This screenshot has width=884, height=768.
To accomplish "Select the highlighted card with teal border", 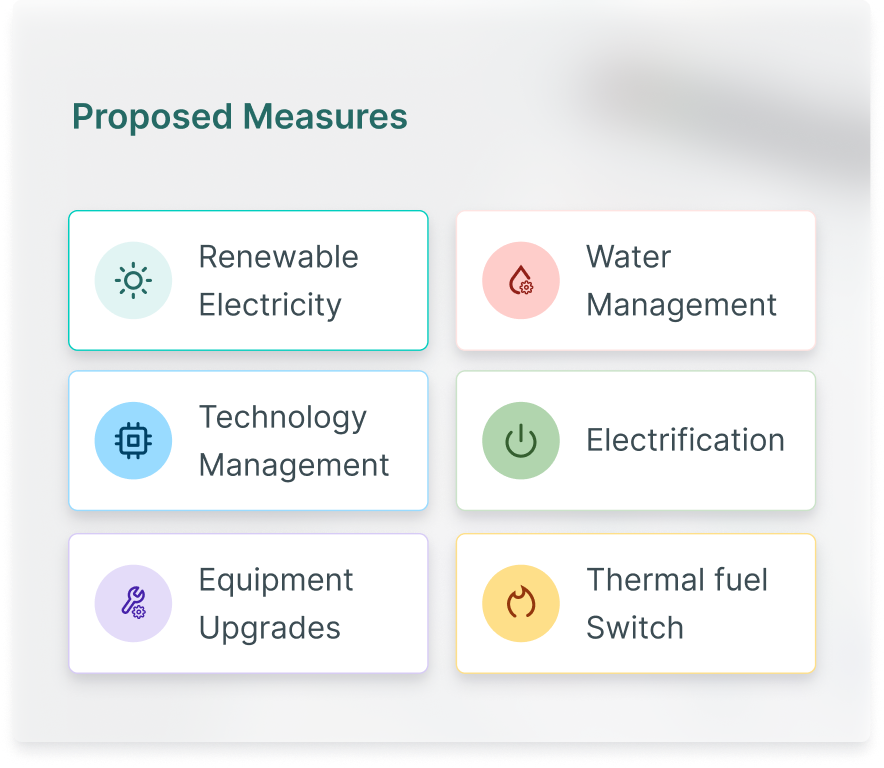I will click(248, 280).
